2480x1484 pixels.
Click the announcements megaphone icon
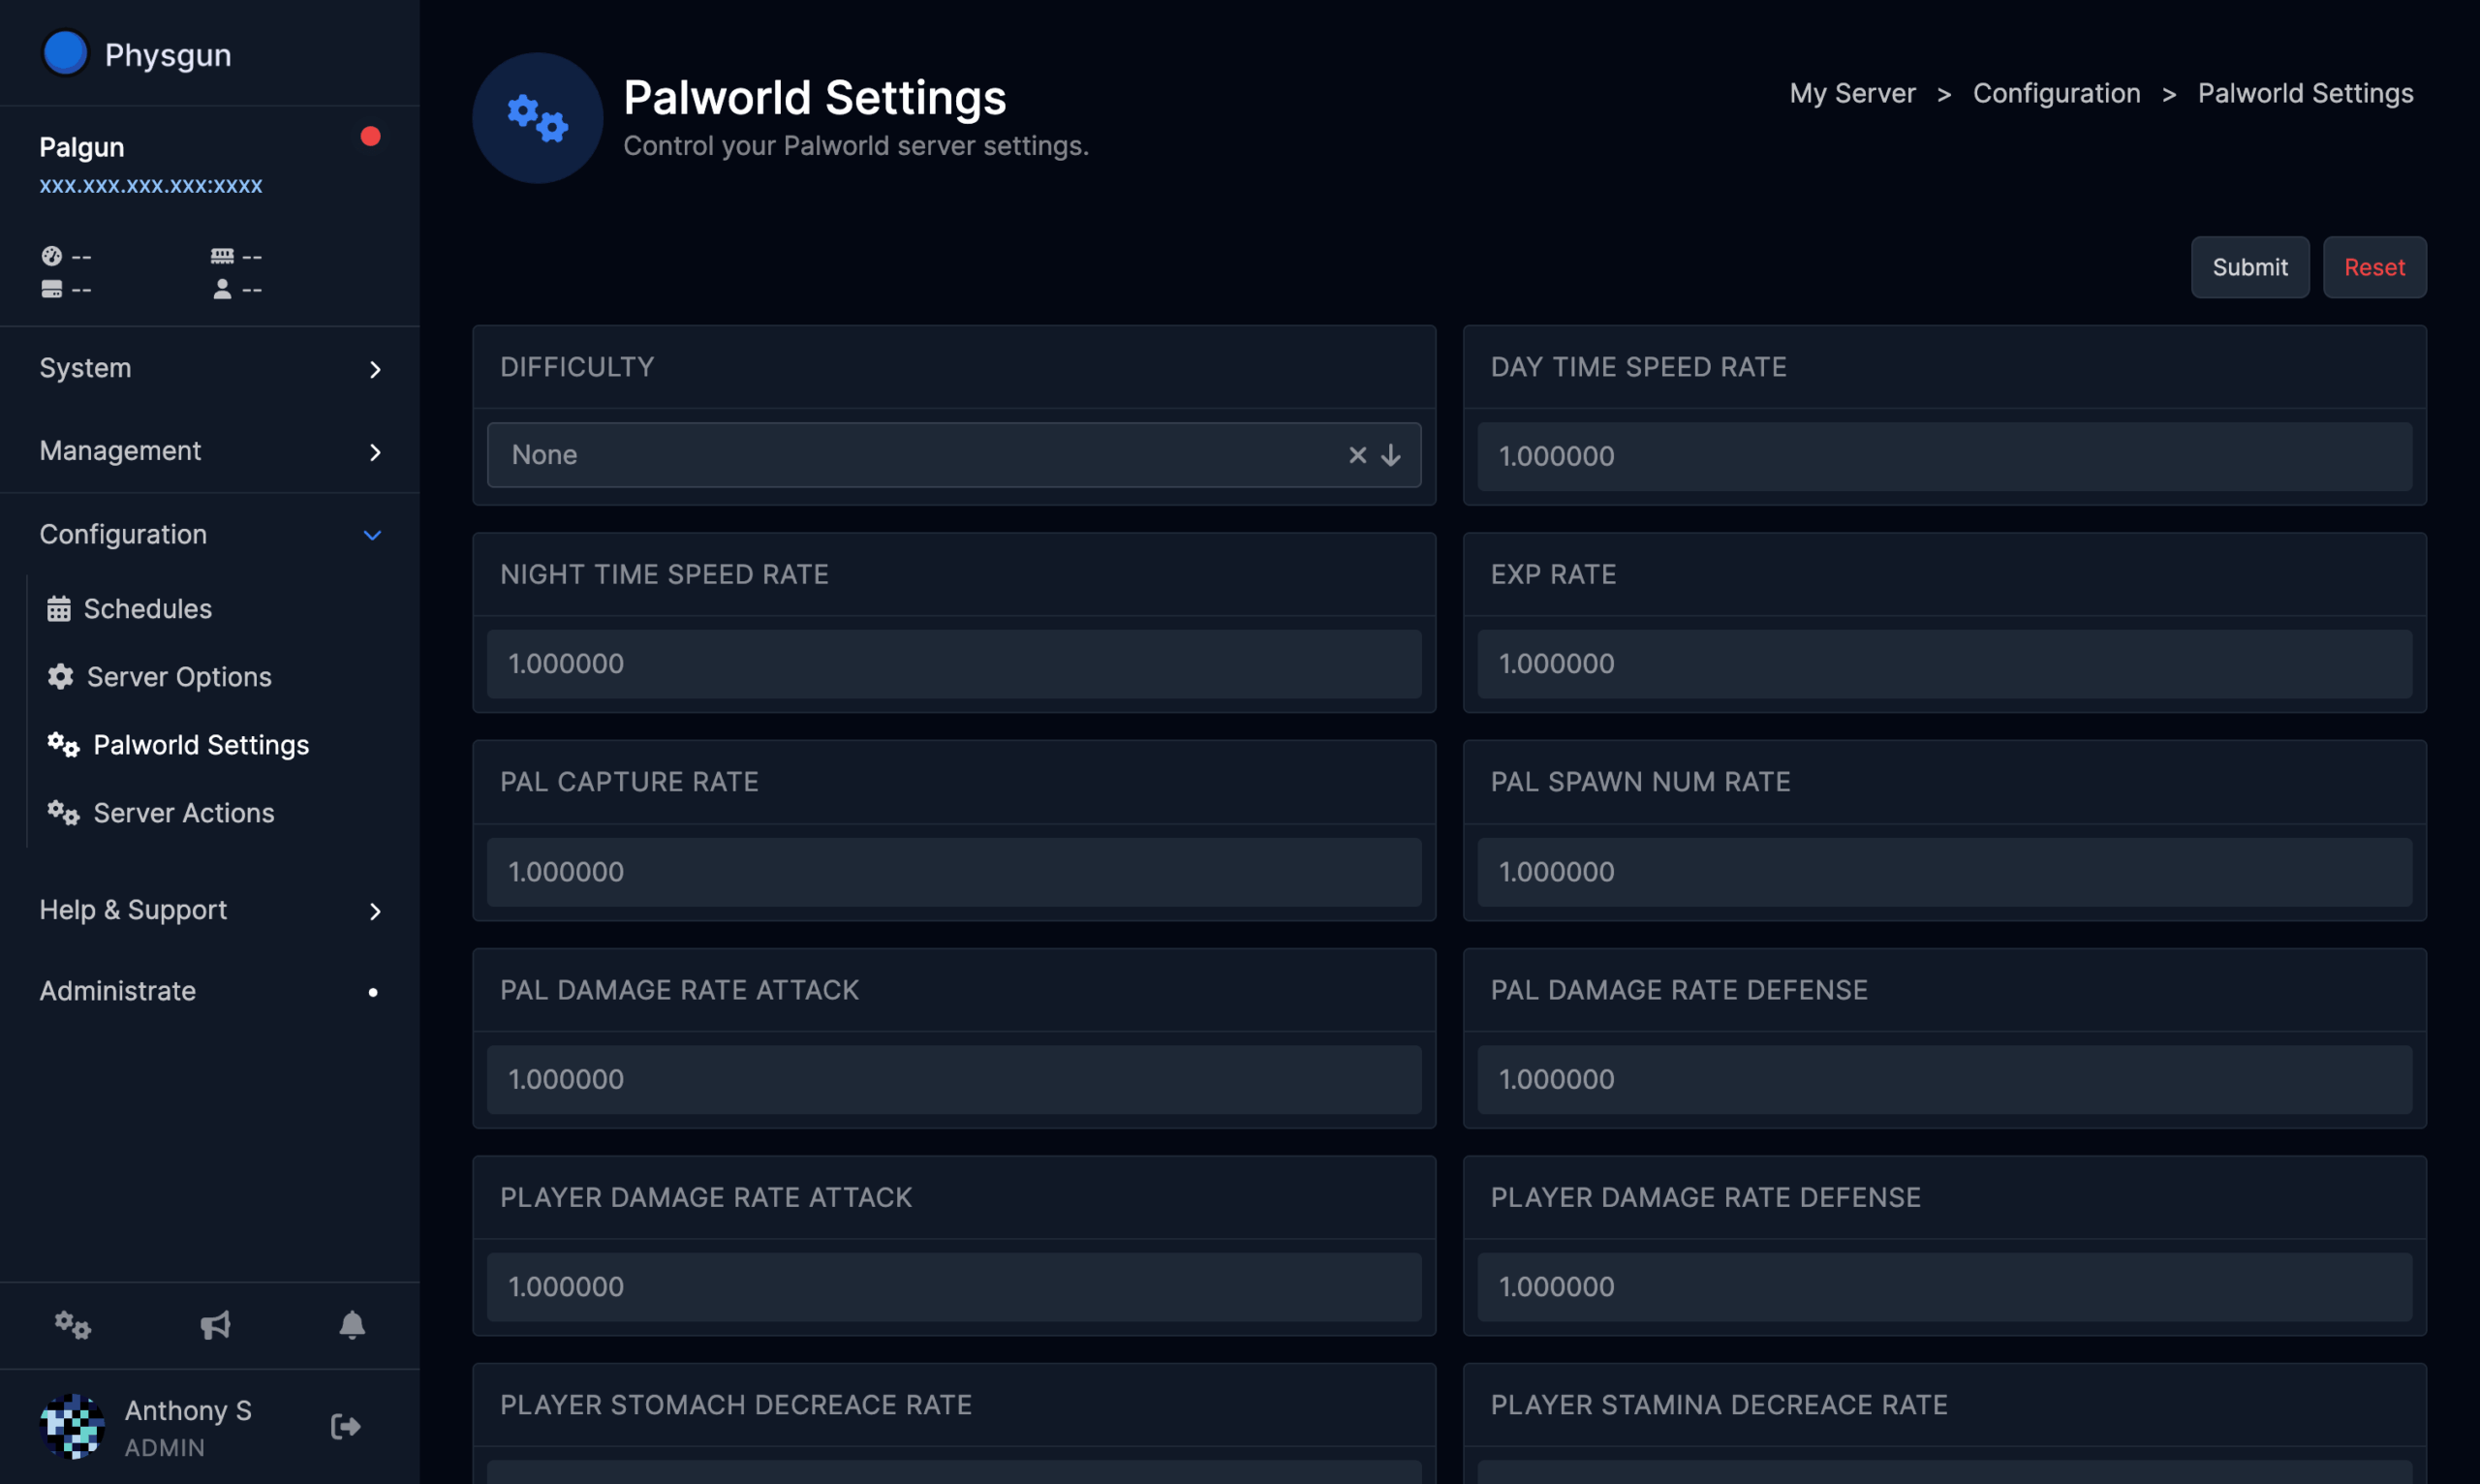point(215,1325)
